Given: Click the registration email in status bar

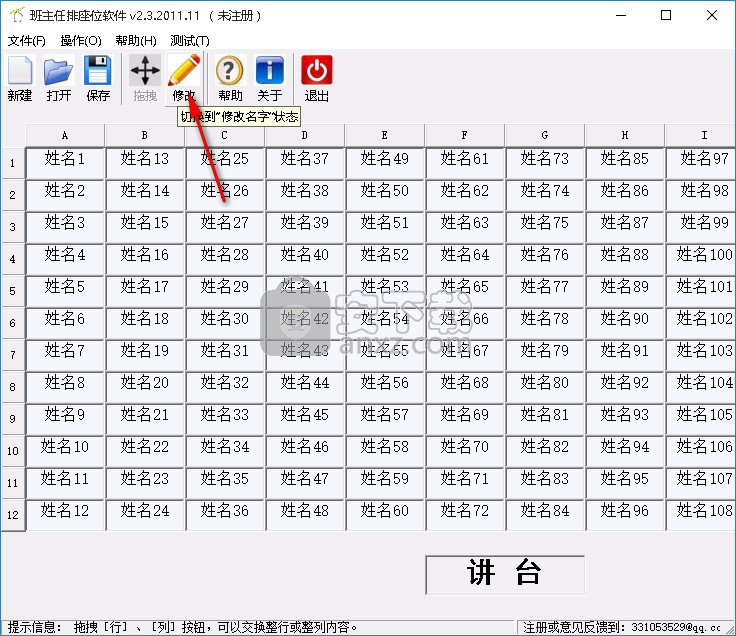Looking at the screenshot, I should [x=675, y=627].
